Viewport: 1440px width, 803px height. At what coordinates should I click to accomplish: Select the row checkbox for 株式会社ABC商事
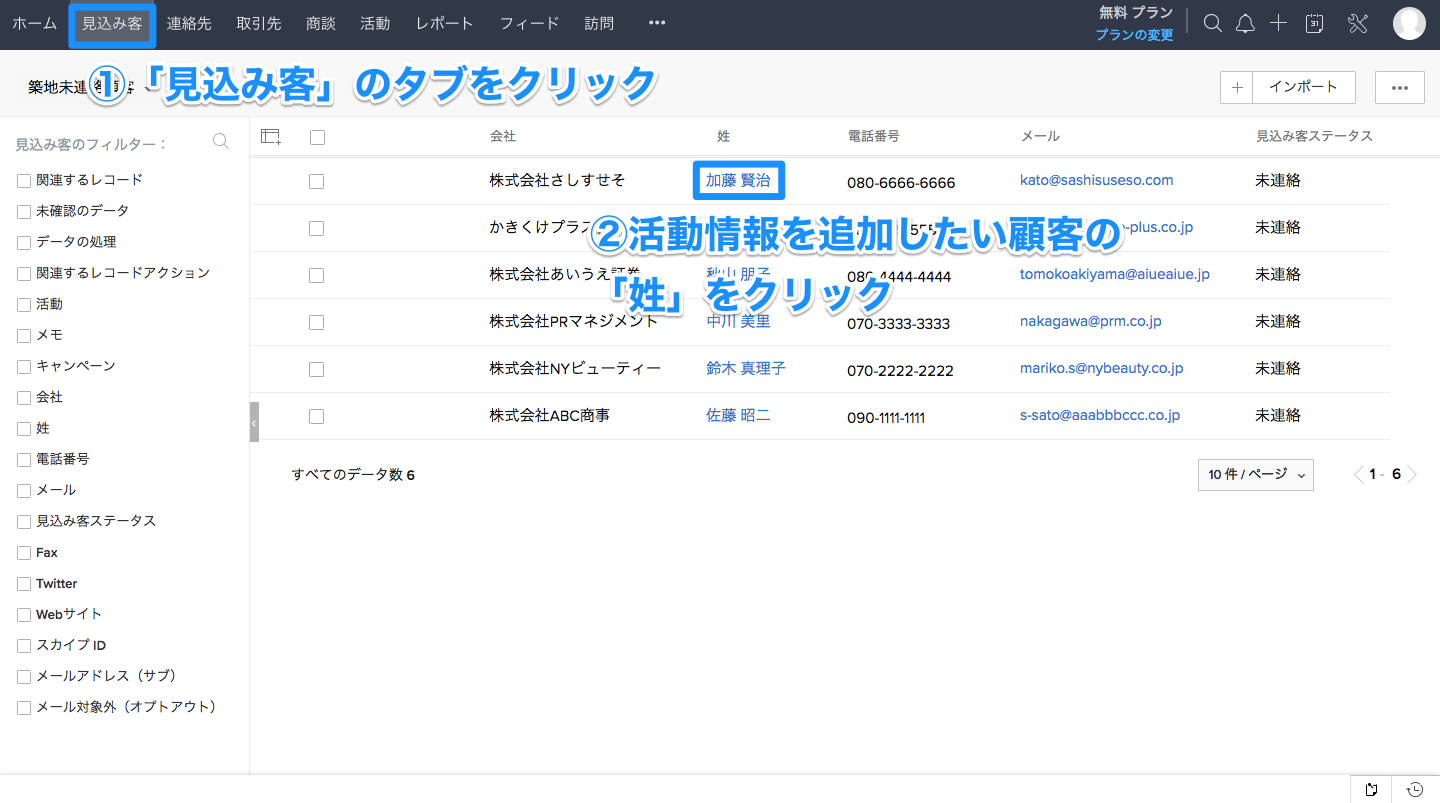[316, 416]
